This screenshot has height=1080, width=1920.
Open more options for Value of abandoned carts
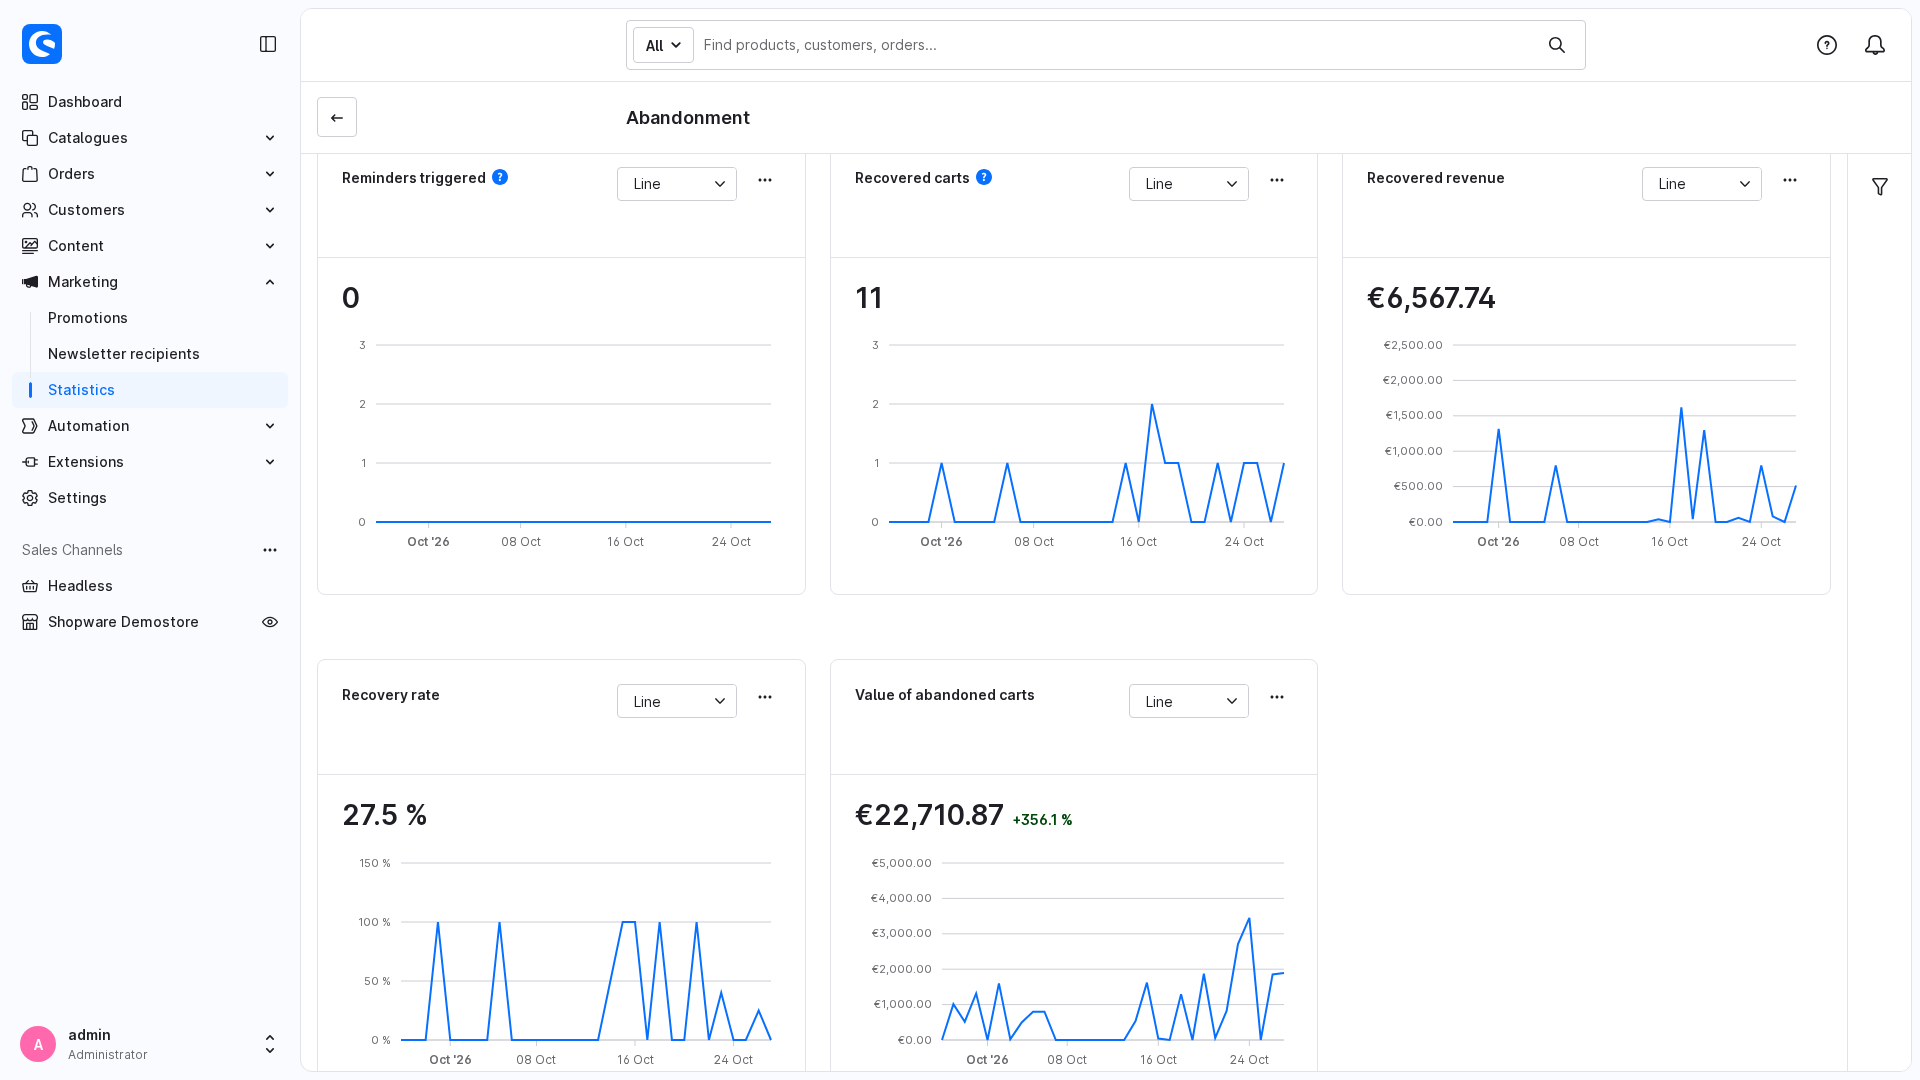click(1277, 697)
